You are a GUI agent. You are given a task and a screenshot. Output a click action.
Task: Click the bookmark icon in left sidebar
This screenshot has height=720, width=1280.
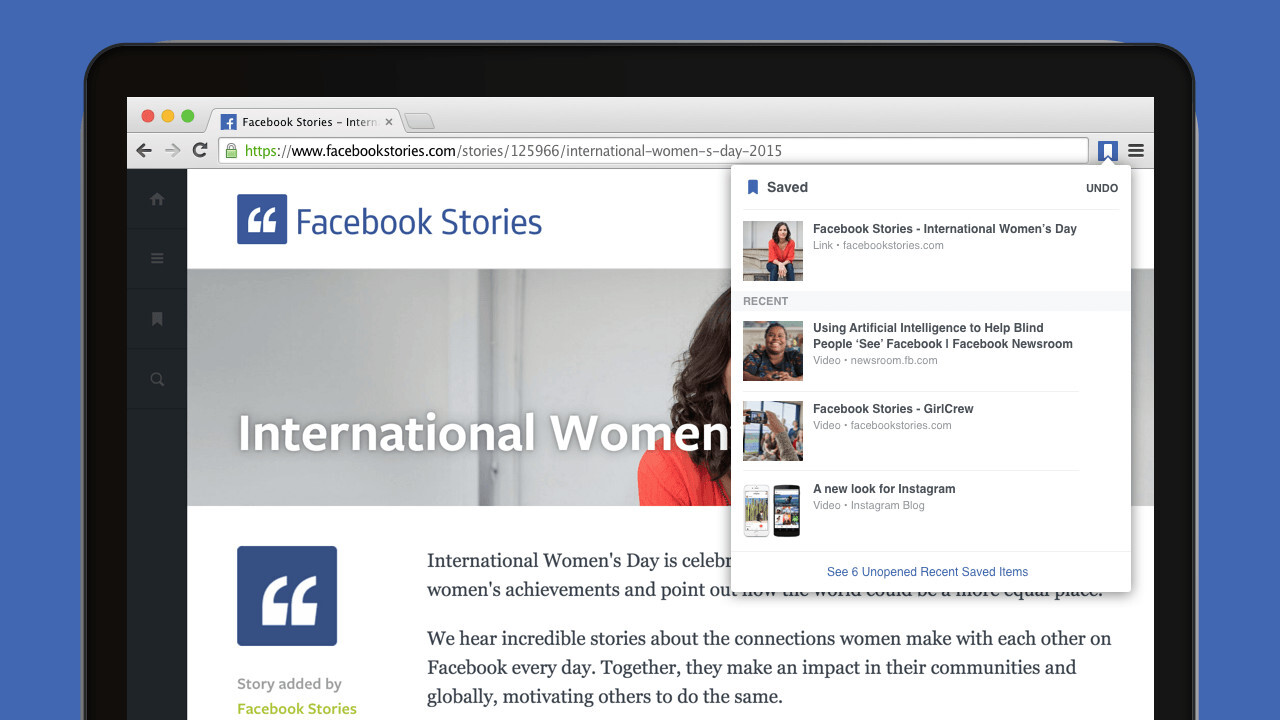[157, 319]
